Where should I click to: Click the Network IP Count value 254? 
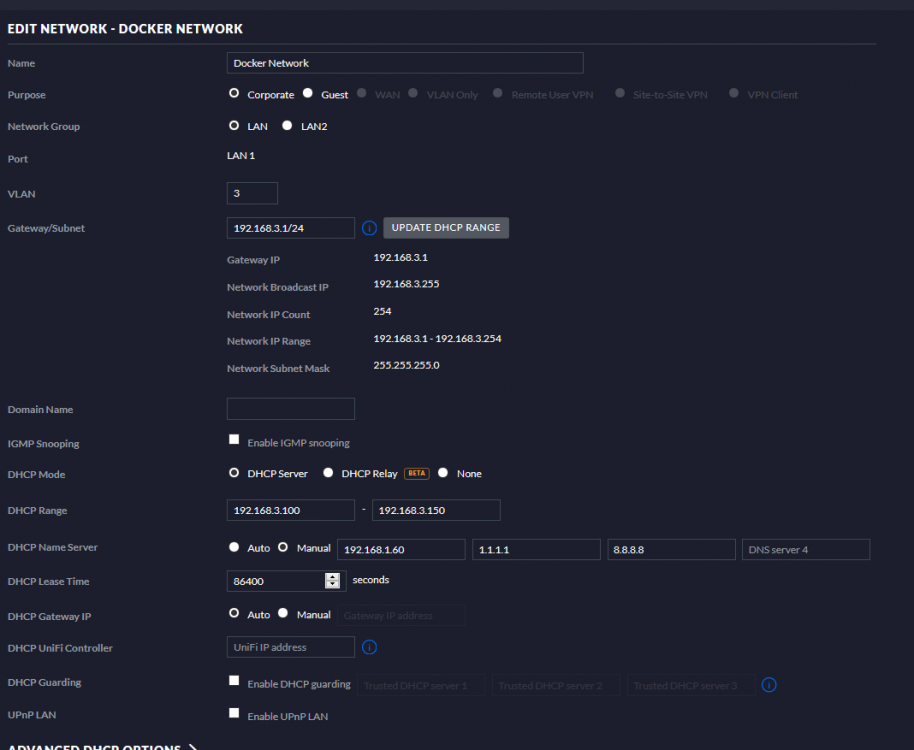(382, 311)
